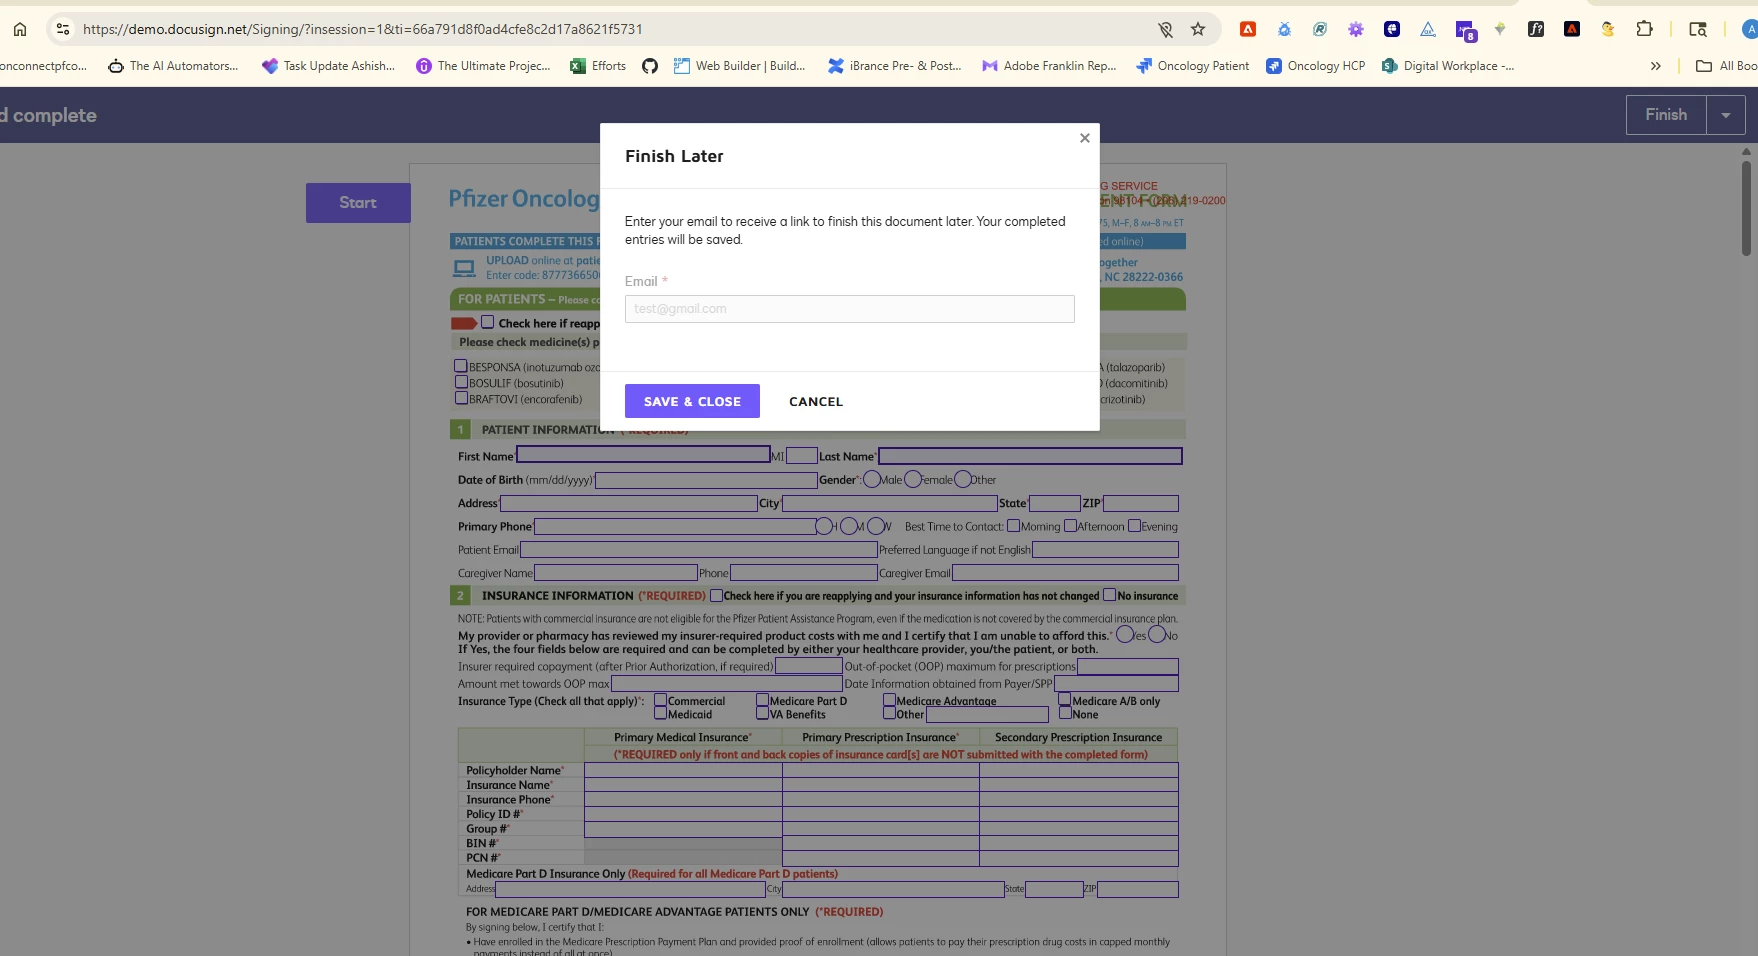Open the Finish dropdown arrow
This screenshot has width=1758, height=956.
(x=1726, y=115)
